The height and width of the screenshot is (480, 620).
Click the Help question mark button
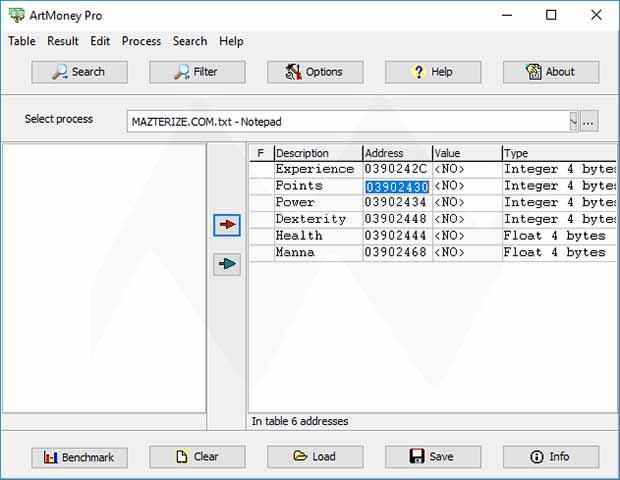433,72
